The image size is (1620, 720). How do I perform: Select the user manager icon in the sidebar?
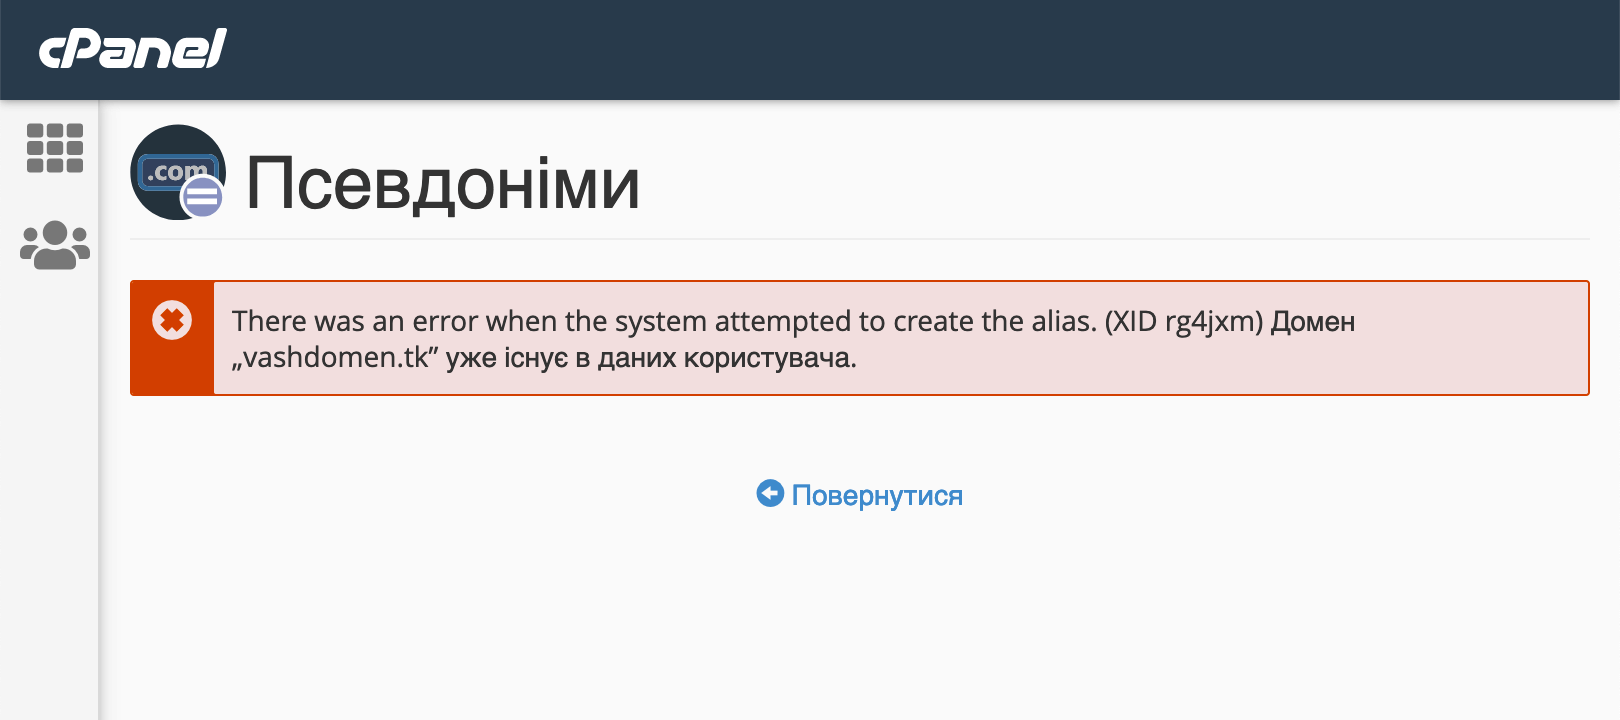(53, 243)
